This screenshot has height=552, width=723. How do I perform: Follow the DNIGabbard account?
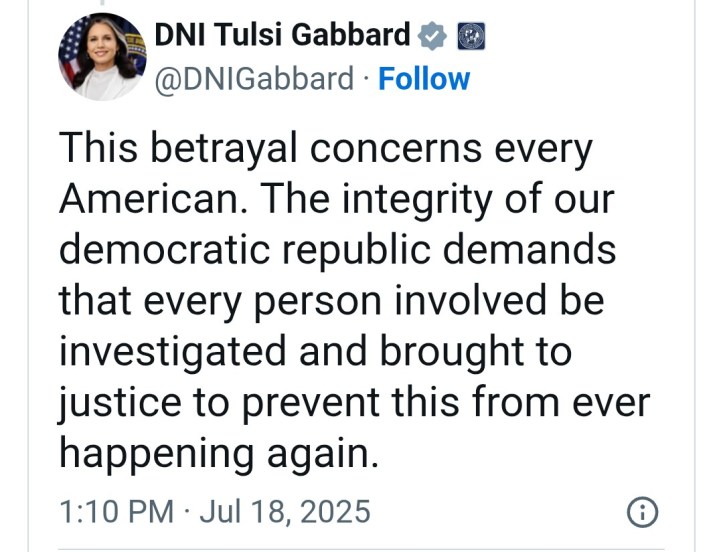pos(424,78)
